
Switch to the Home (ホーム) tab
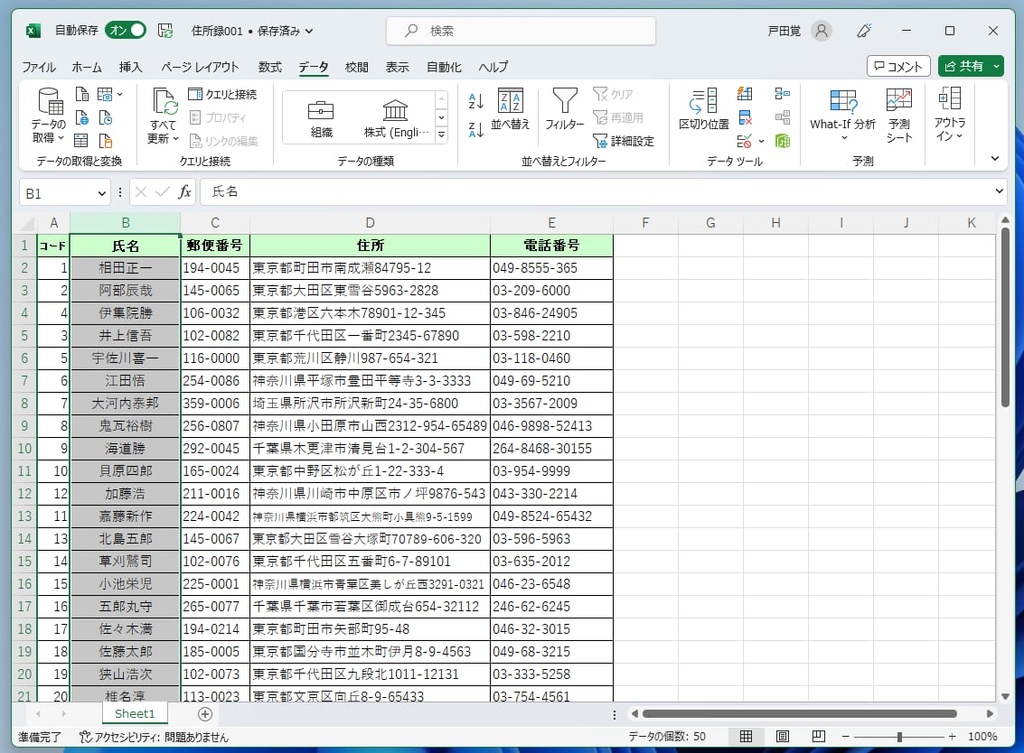click(87, 67)
